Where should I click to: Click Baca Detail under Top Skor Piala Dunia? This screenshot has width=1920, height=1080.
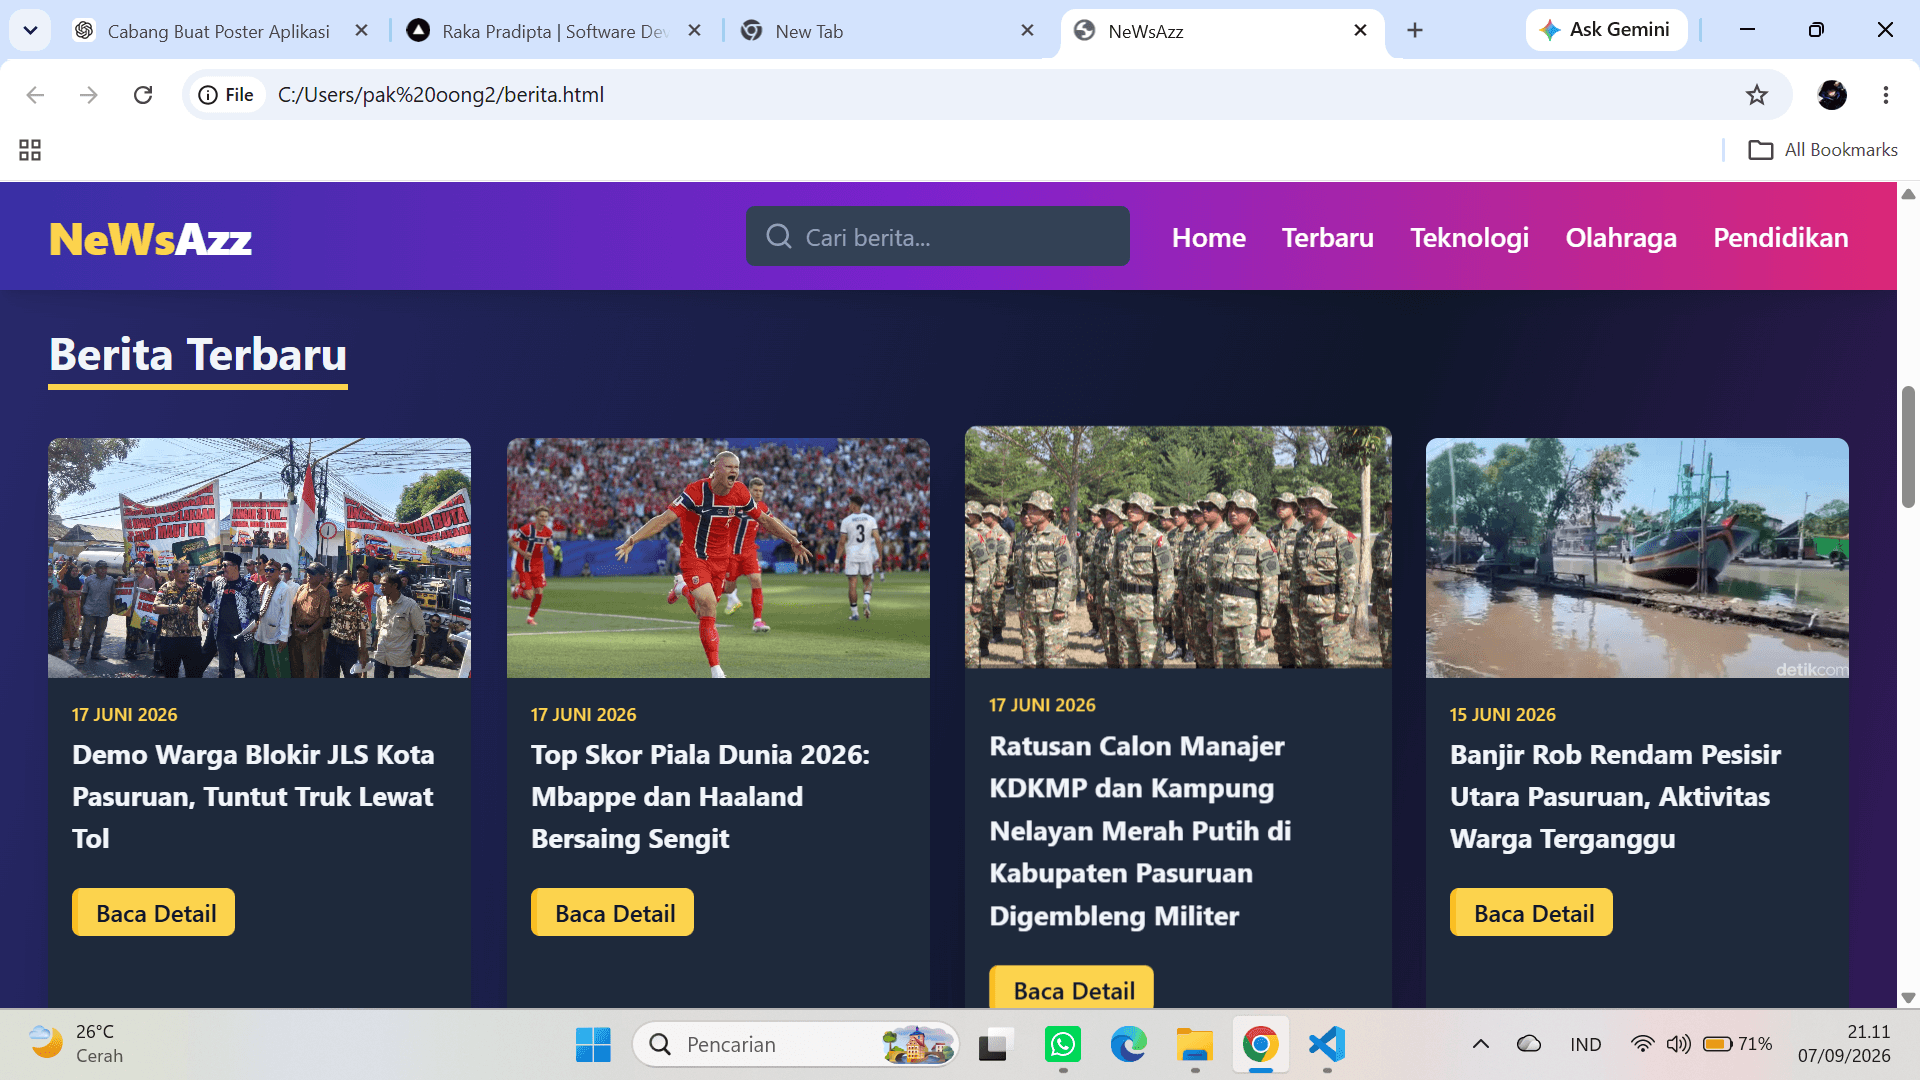(x=613, y=913)
